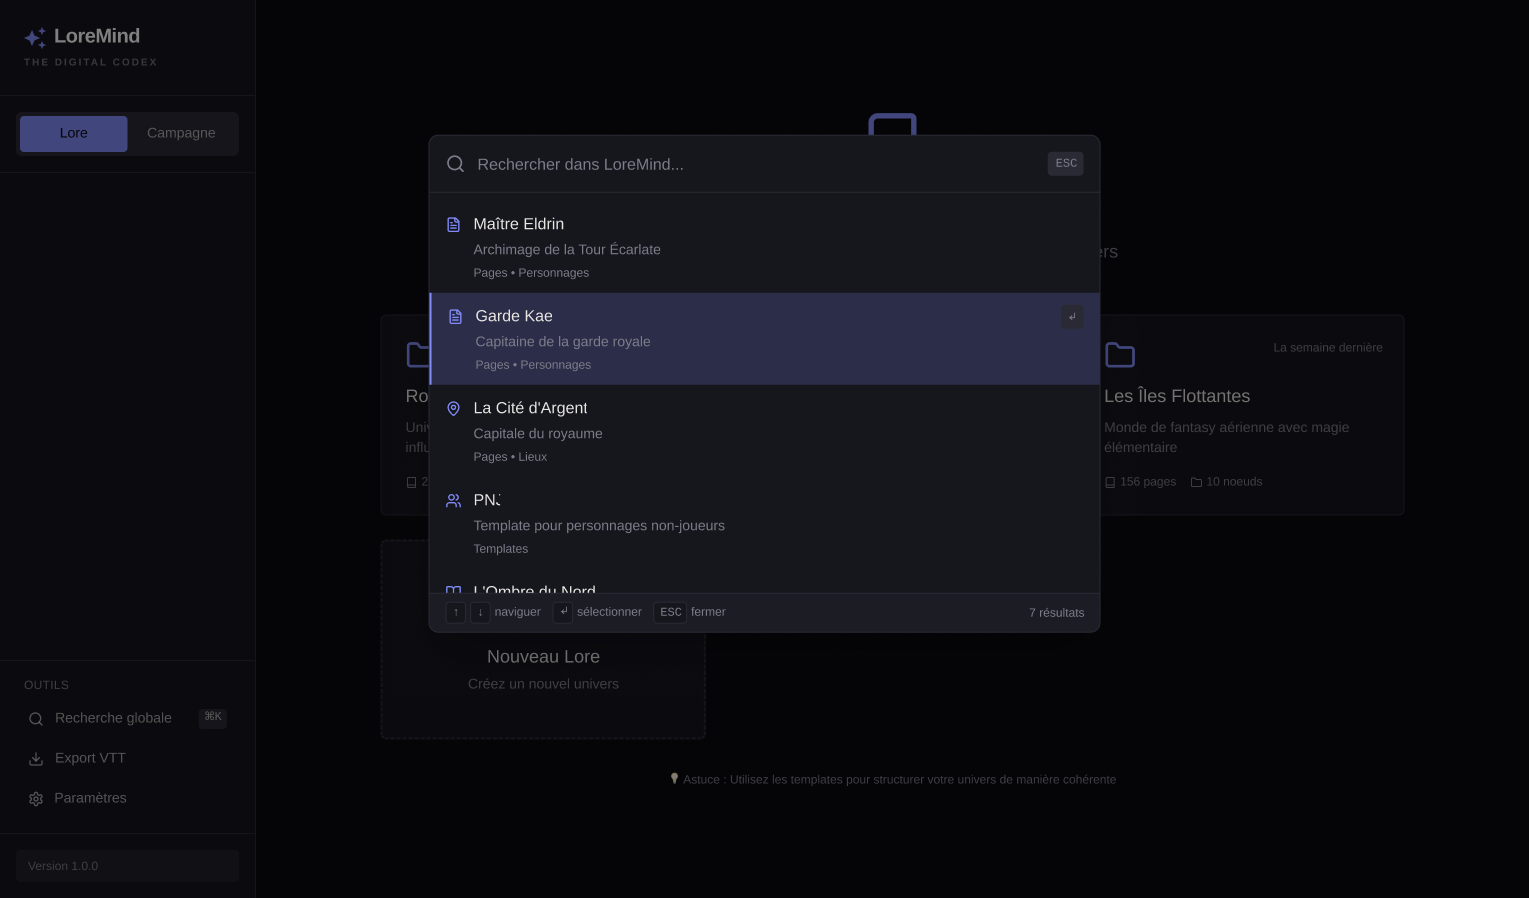The width and height of the screenshot is (1529, 898).
Task: Click the folder icon of Les Îles Flottantes
Action: point(1119,355)
